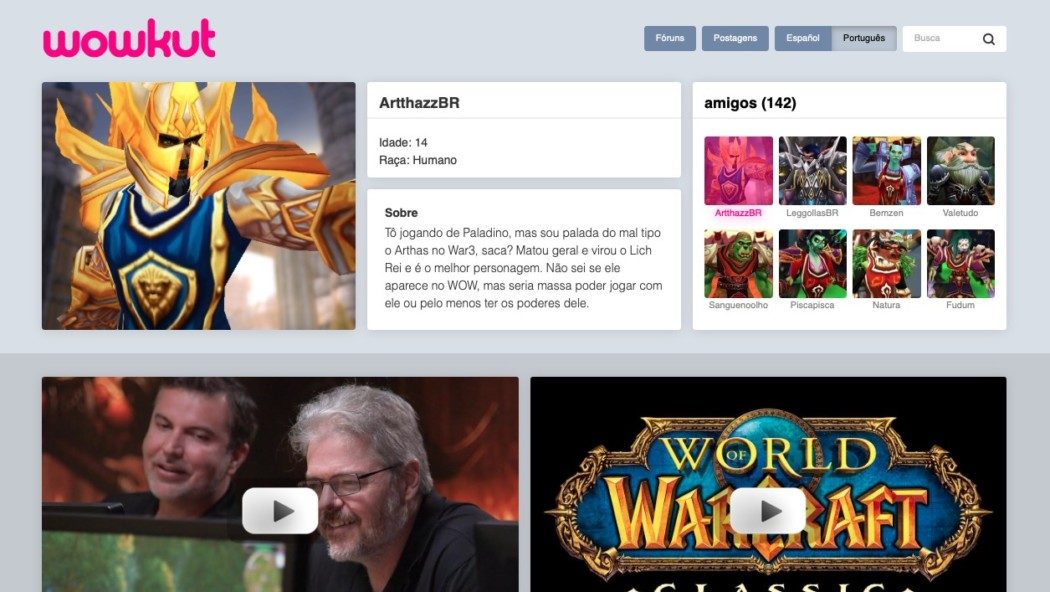This screenshot has width=1050, height=592.
Task: Play the World of Warcraft Classic video
Action: 767,511
